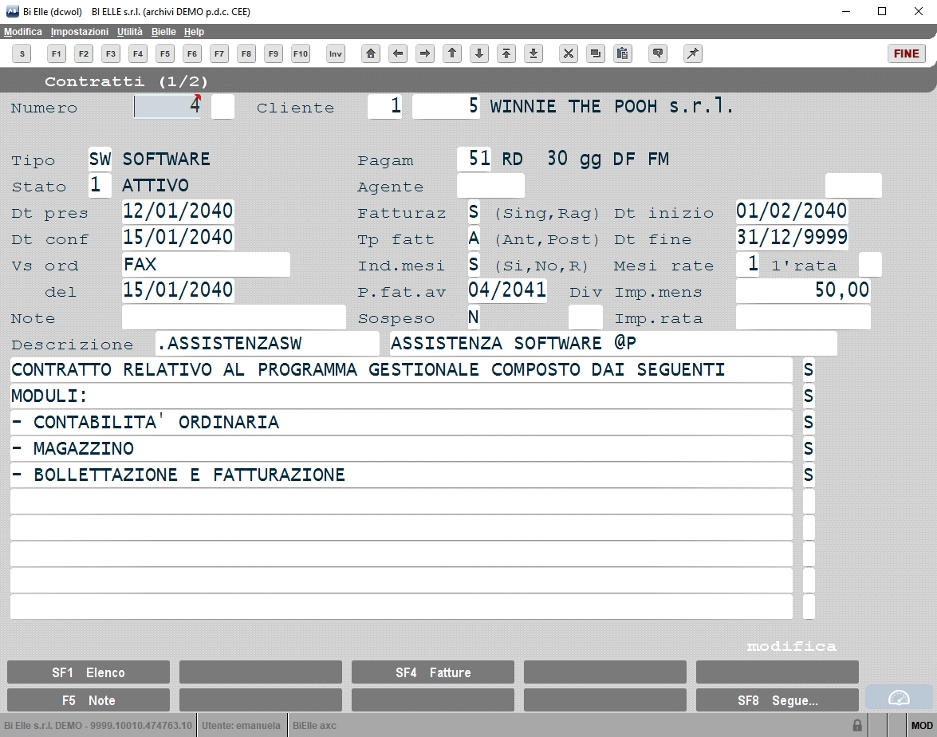This screenshot has width=937, height=737.
Task: Click the FINE button
Action: (x=907, y=54)
